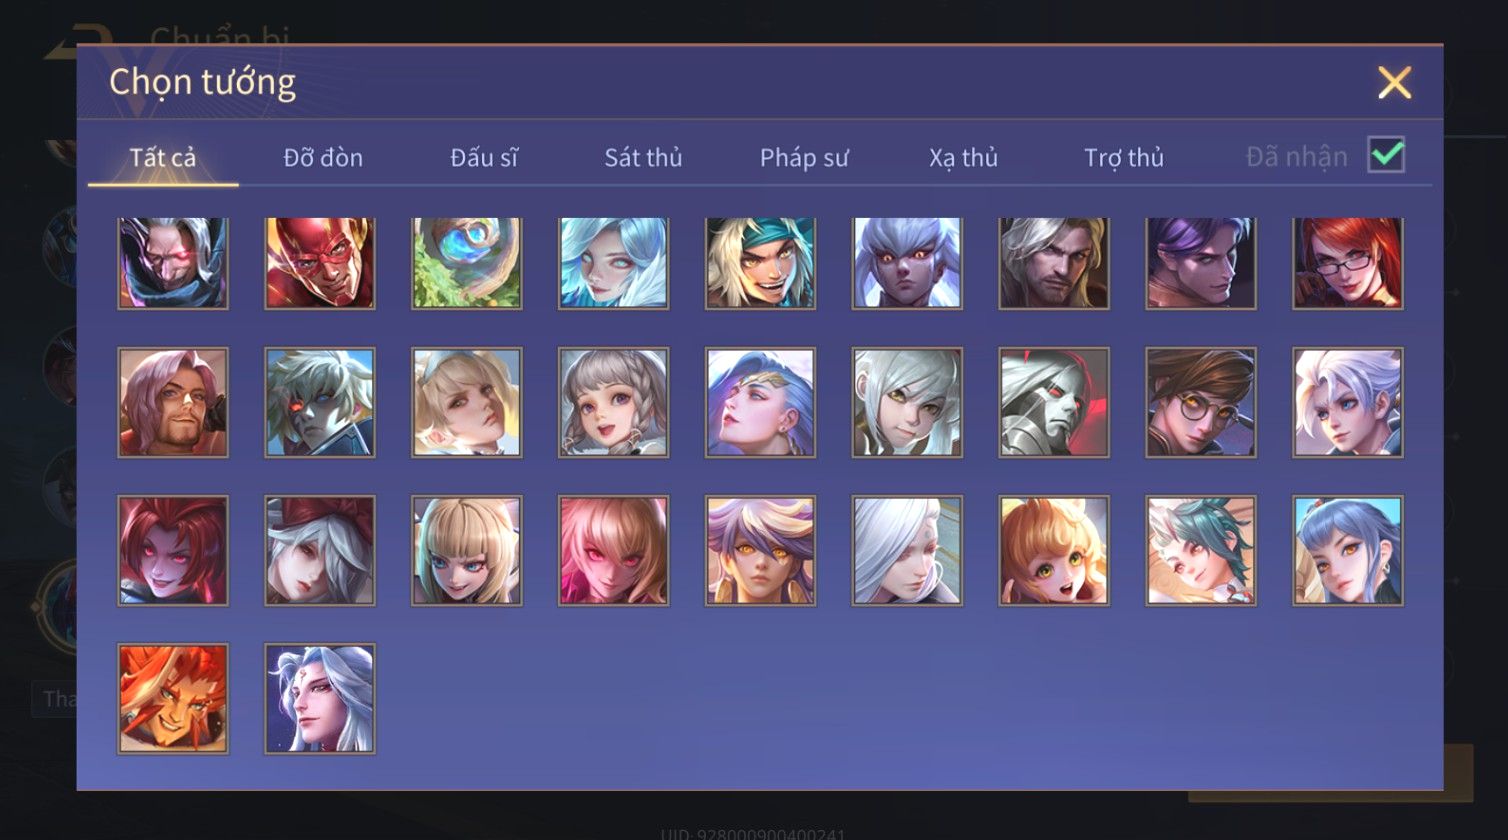This screenshot has width=1508, height=840.
Task: Show the Xạ thủ hero list
Action: coord(964,158)
